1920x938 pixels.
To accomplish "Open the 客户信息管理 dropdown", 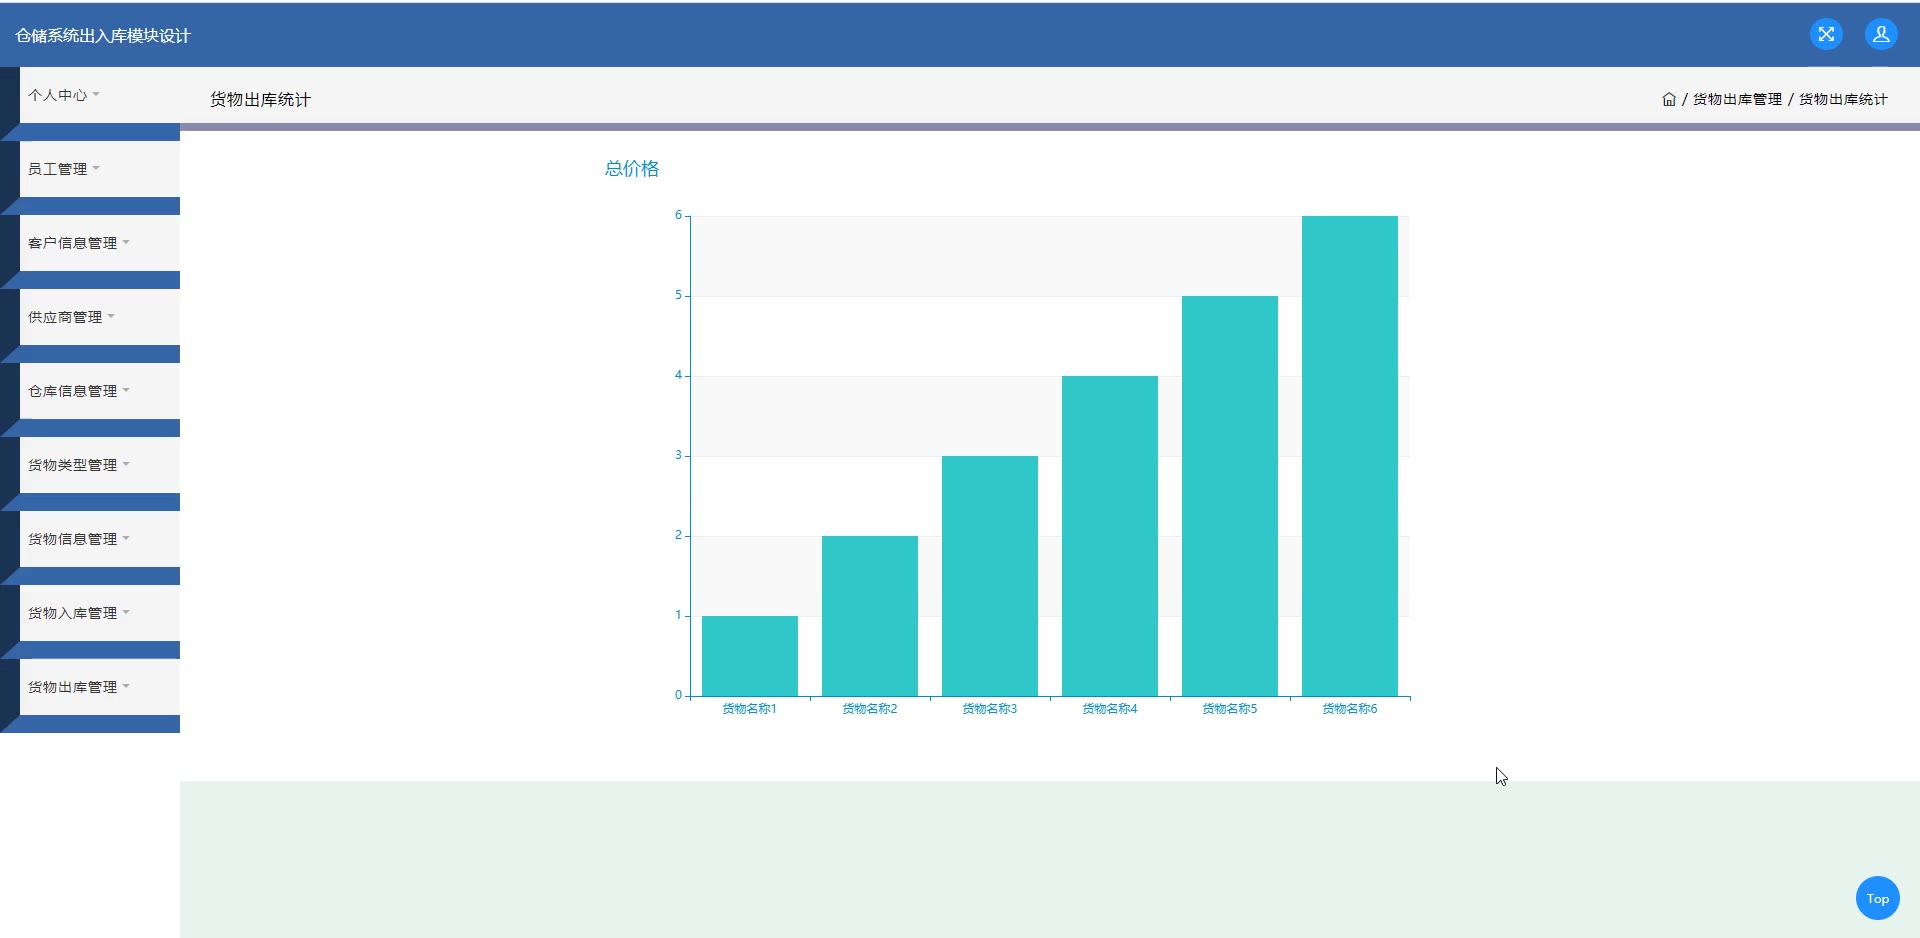I will pos(78,243).
